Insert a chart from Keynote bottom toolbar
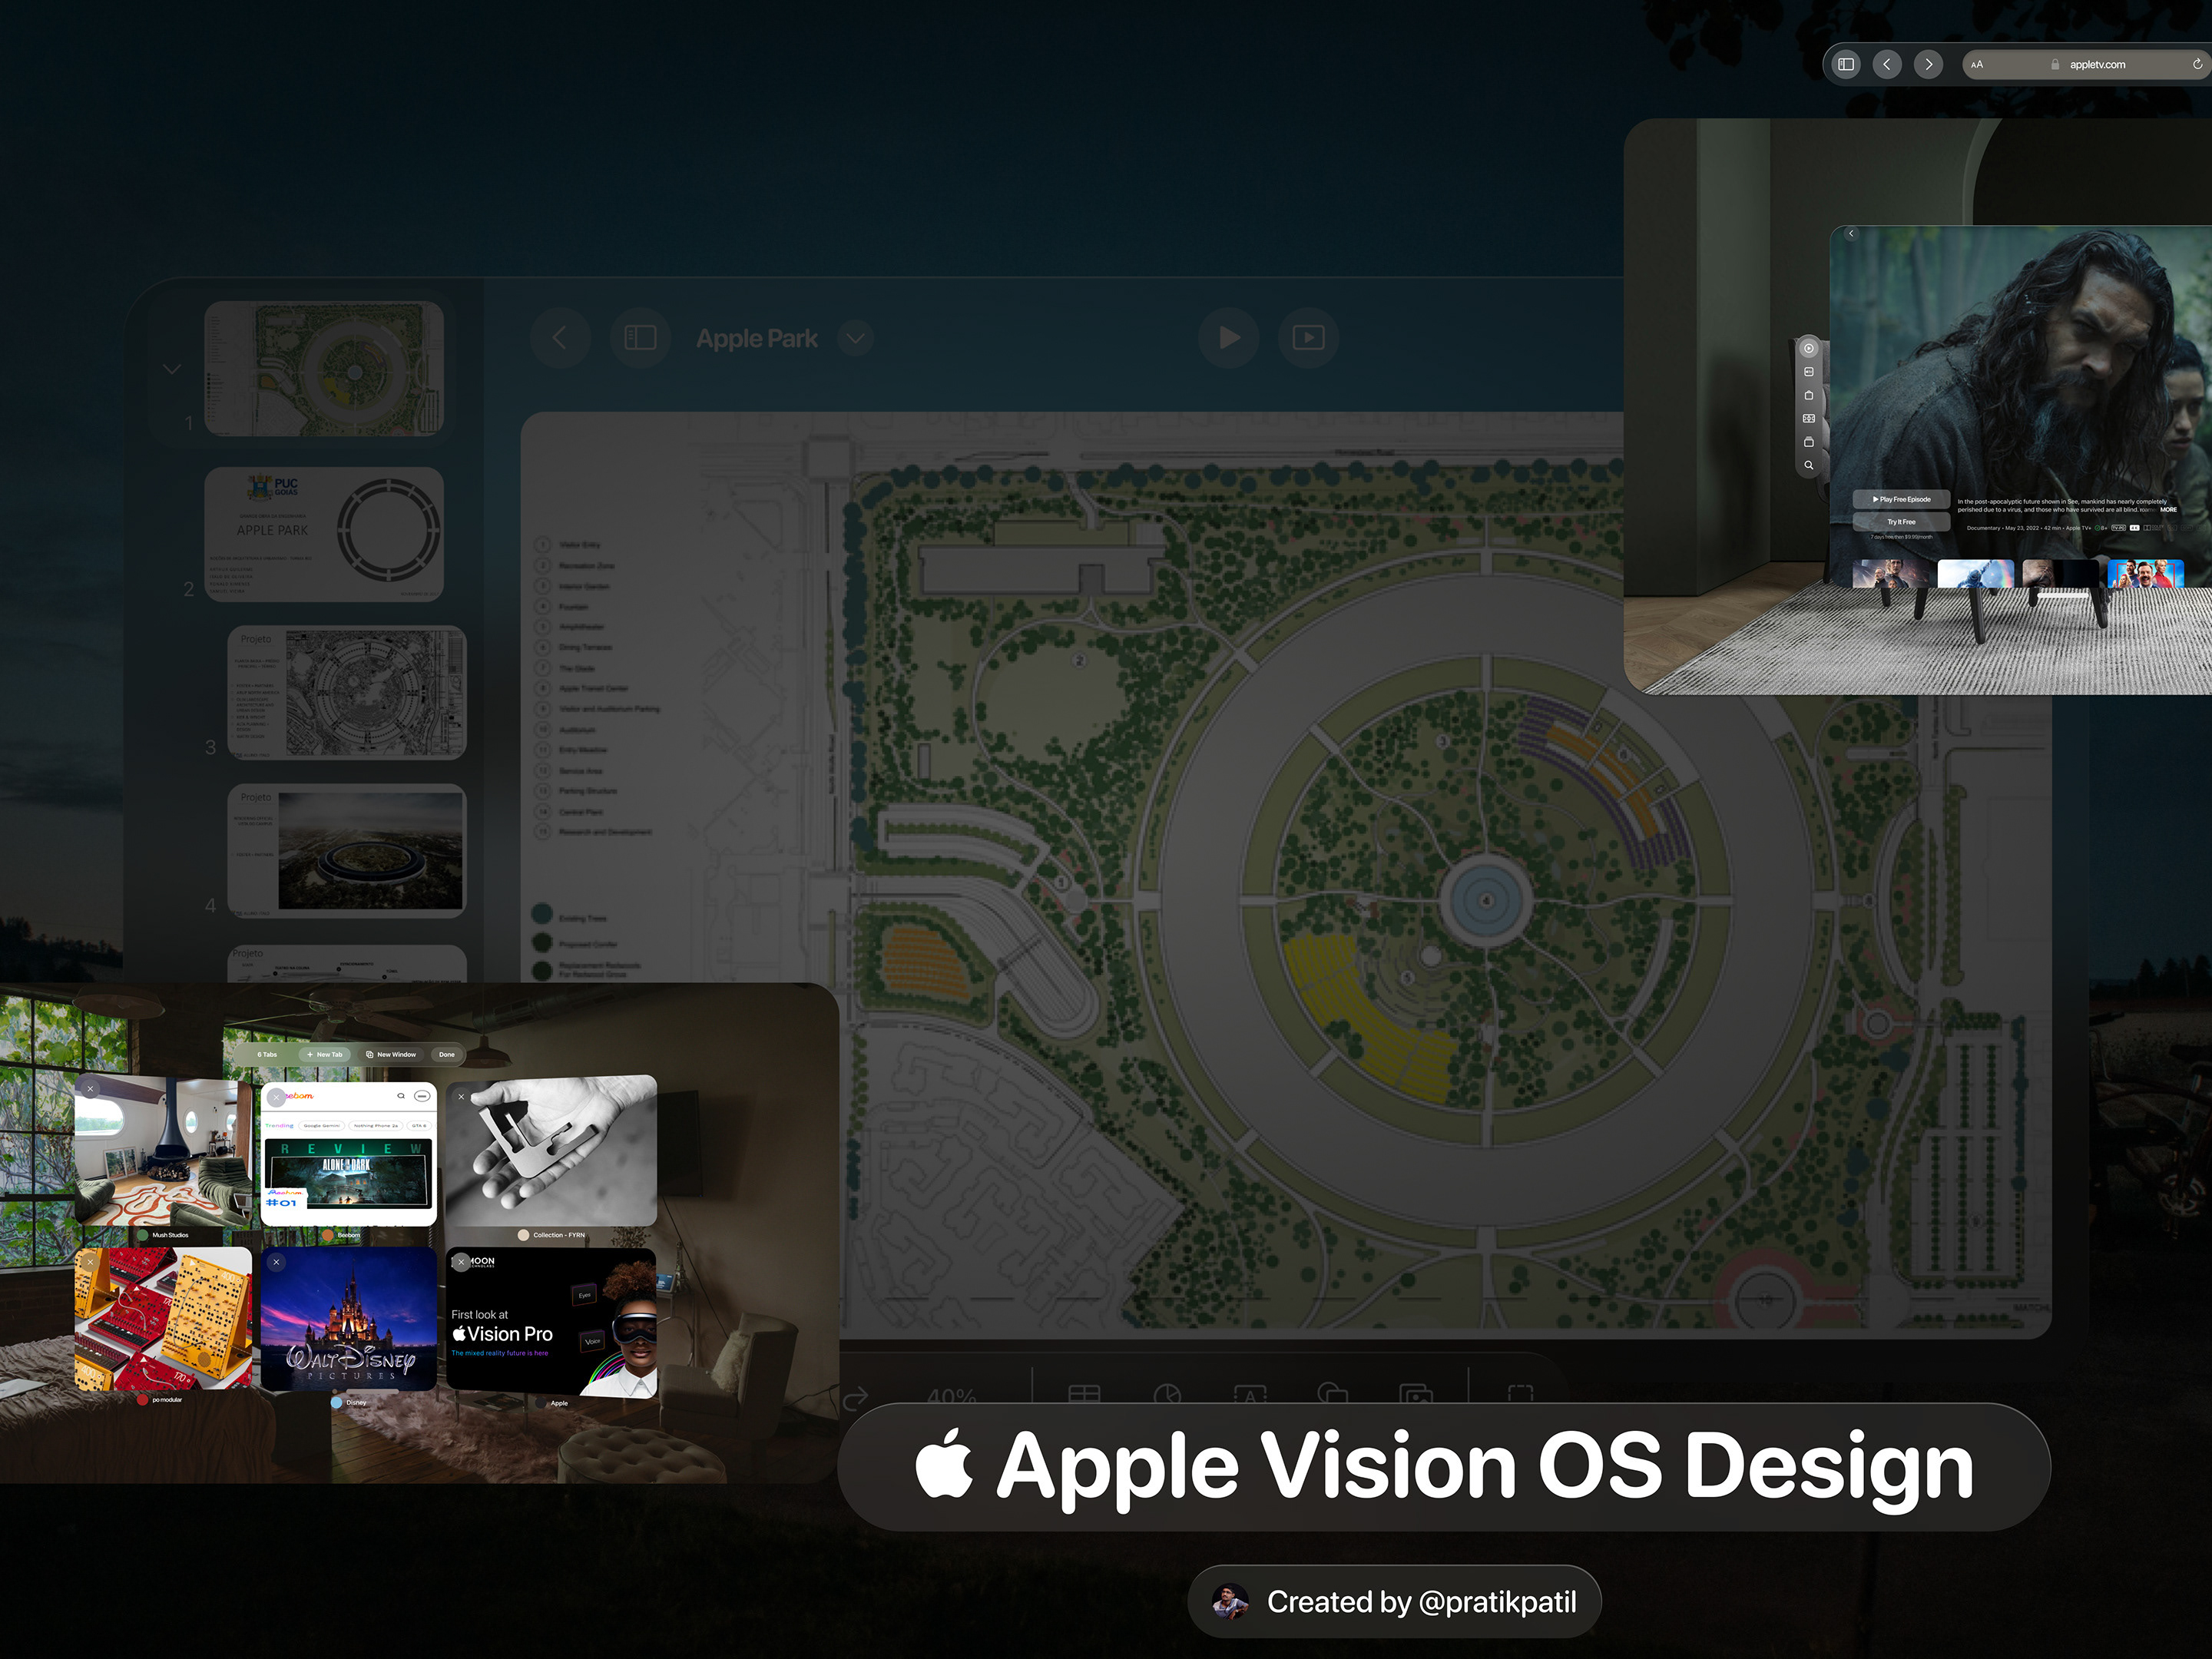This screenshot has height=1659, width=2212. (1167, 1394)
